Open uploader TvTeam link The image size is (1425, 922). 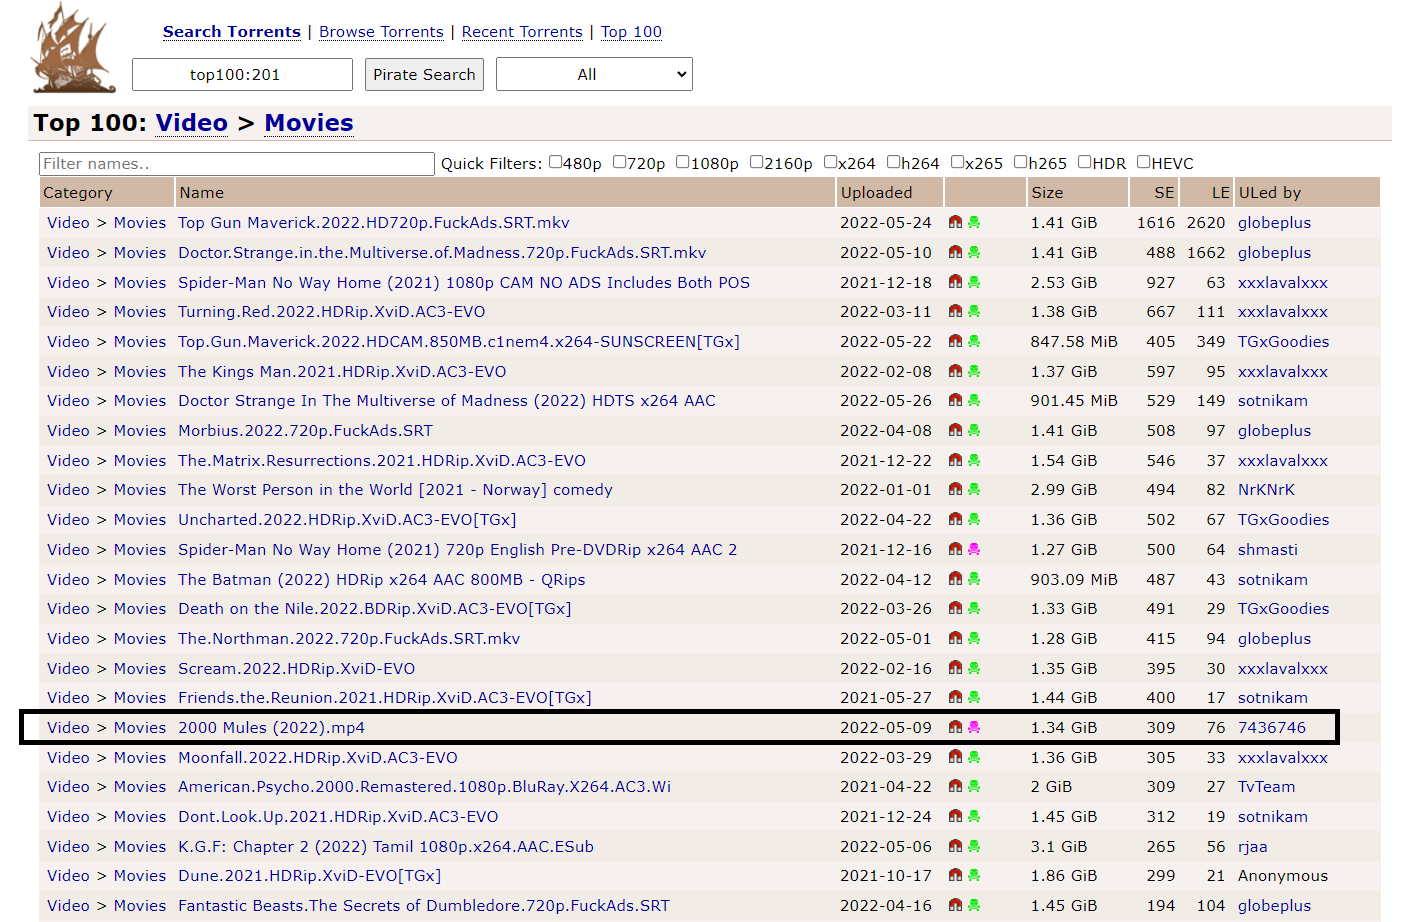(1266, 787)
